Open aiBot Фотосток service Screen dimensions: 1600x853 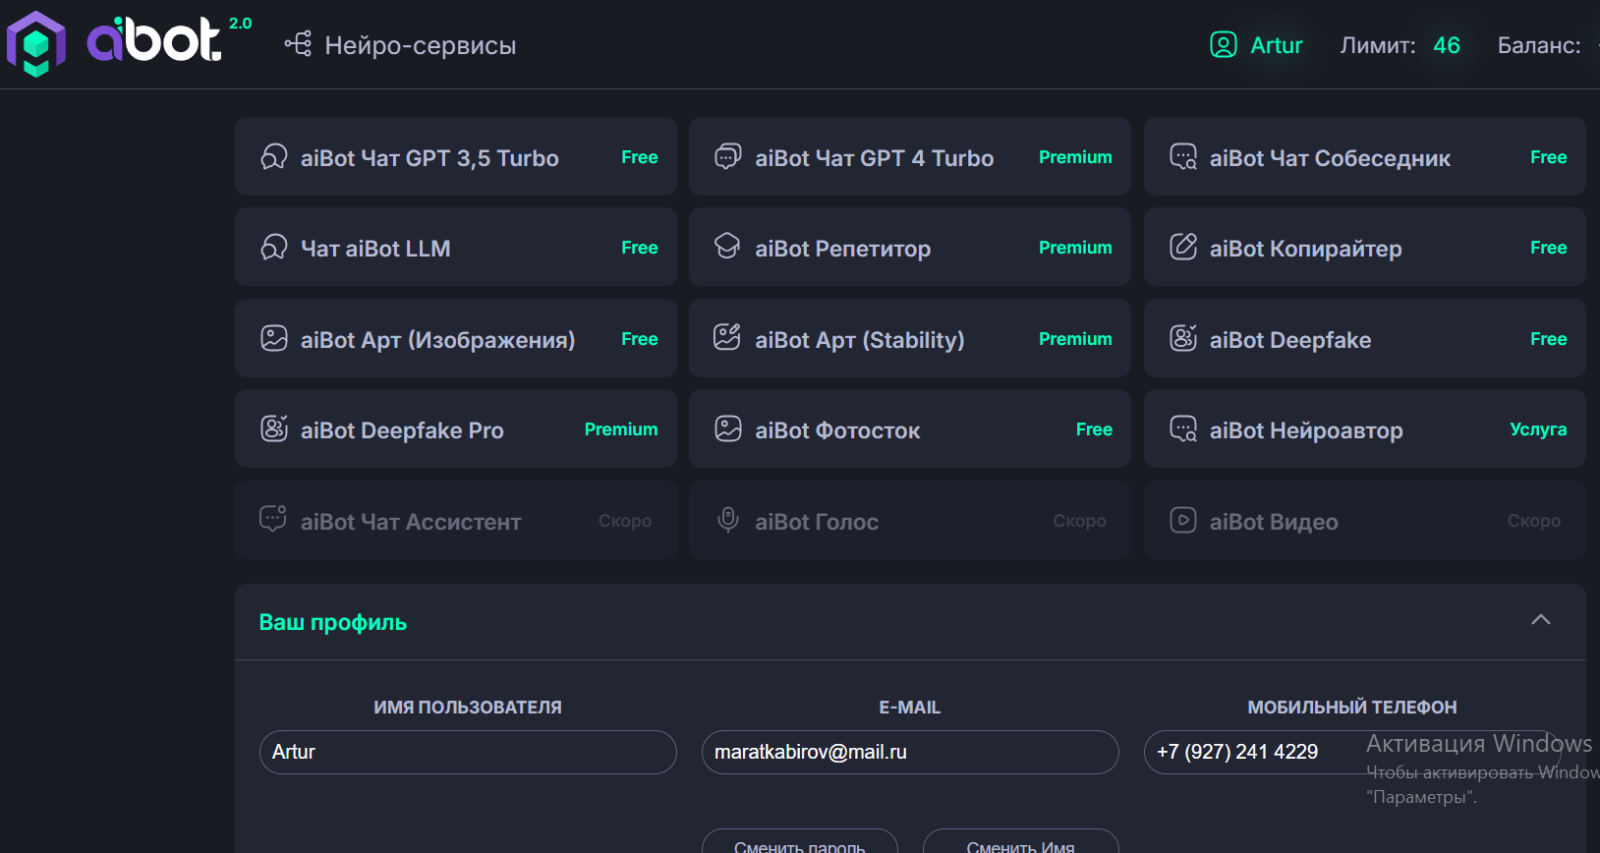pyautogui.click(x=910, y=429)
